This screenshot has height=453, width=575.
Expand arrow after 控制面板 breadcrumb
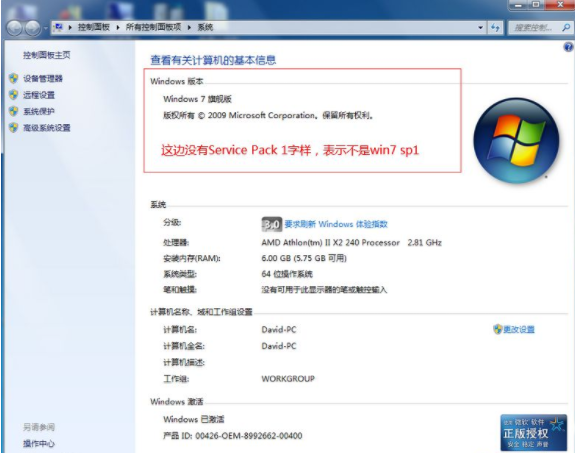(x=118, y=28)
